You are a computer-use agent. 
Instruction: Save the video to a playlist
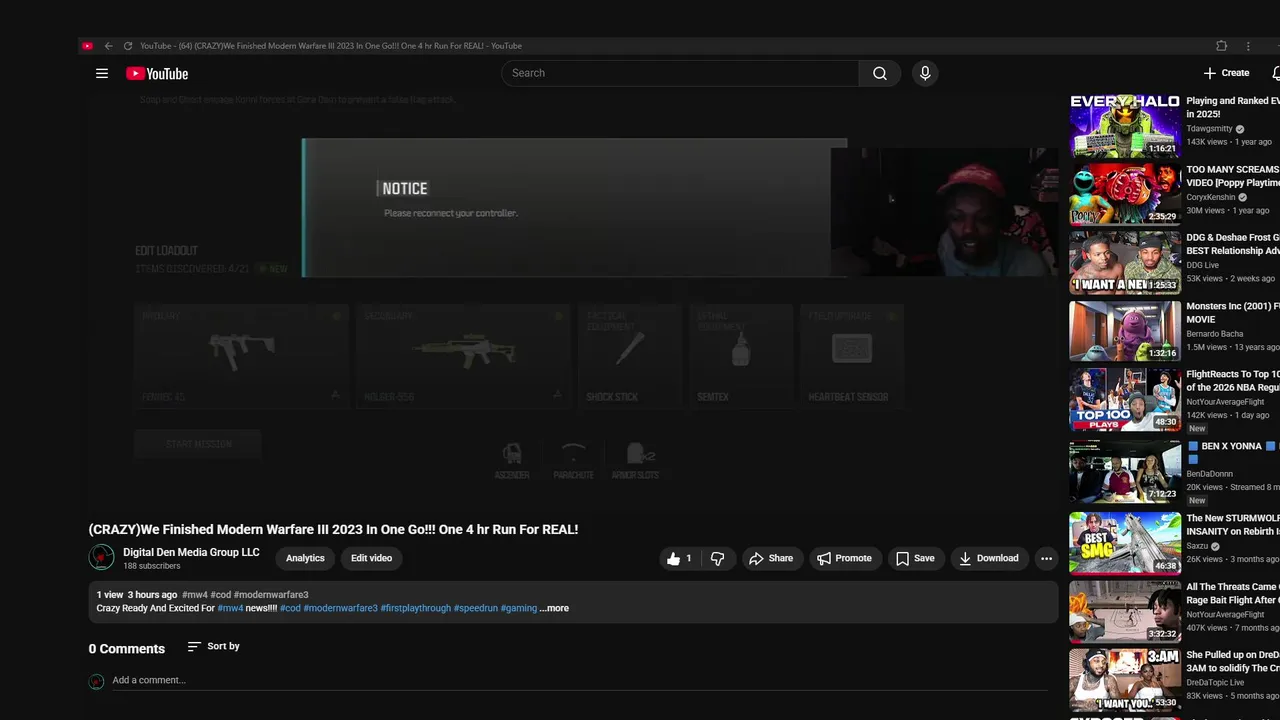coord(915,559)
